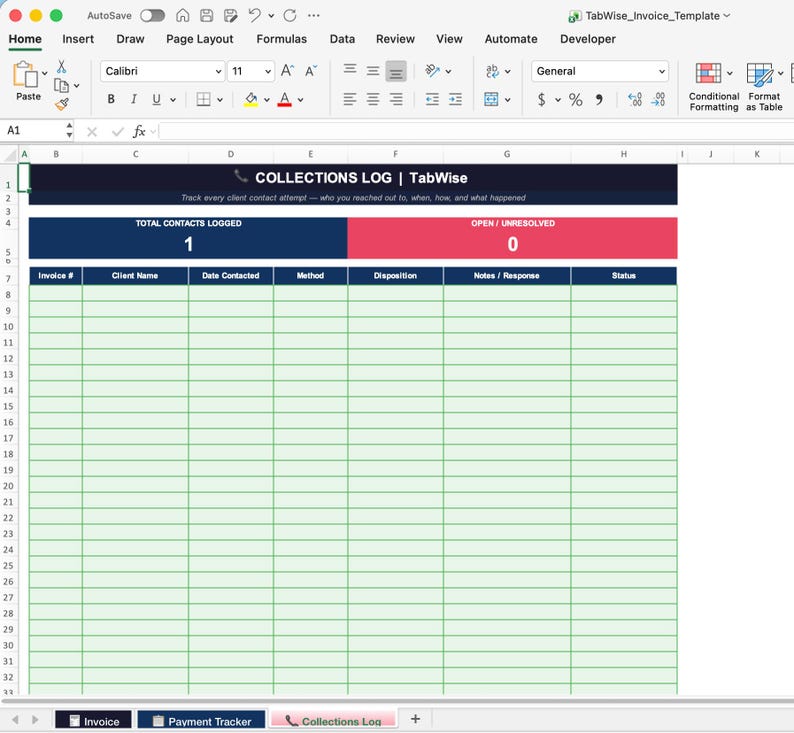This screenshot has height=733, width=794.
Task: Click the Undo arrow icon
Action: click(x=255, y=16)
